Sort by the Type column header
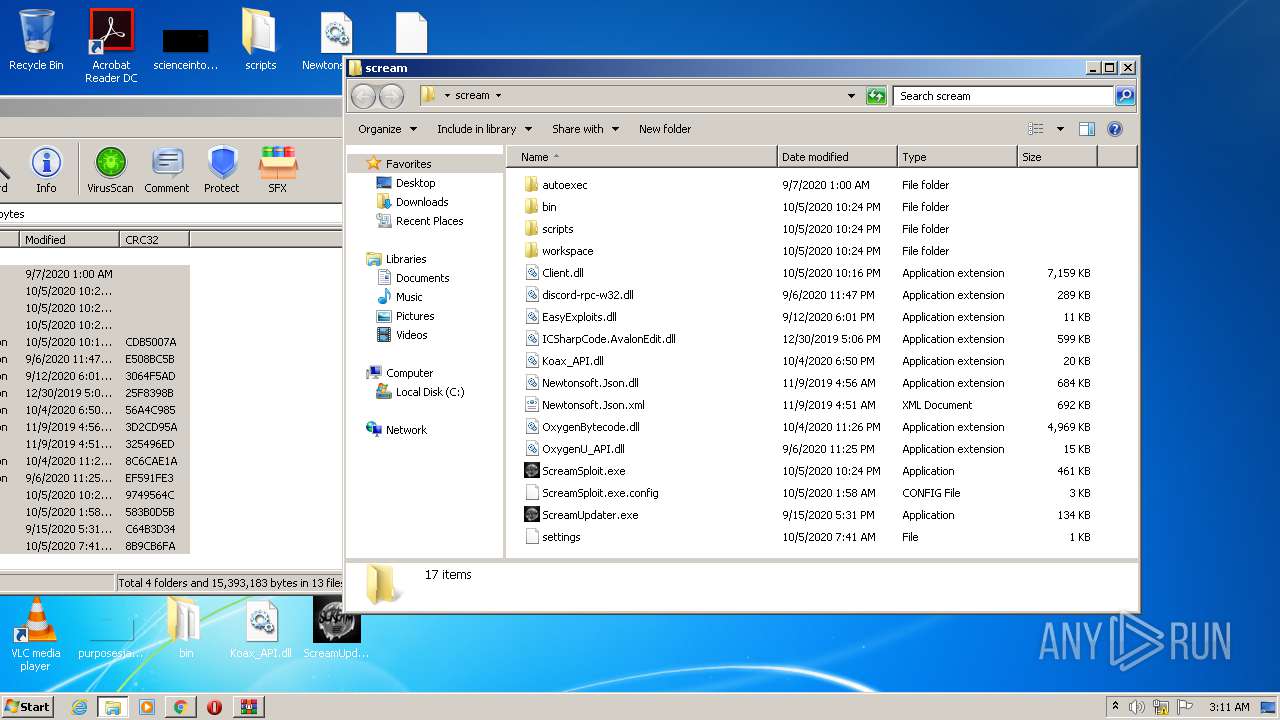 957,157
